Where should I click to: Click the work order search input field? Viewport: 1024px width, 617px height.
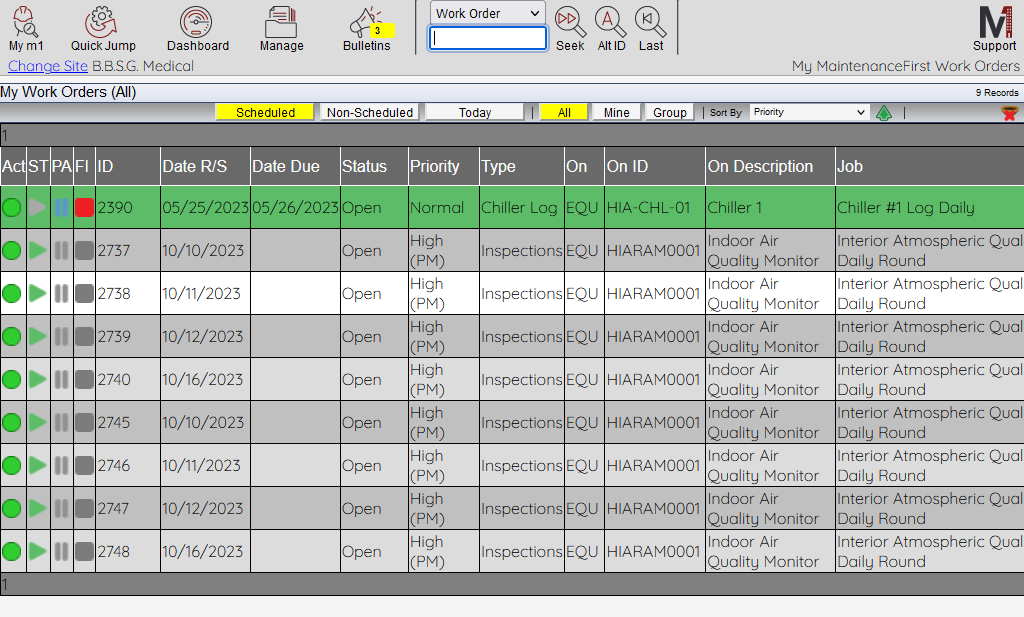tap(488, 38)
